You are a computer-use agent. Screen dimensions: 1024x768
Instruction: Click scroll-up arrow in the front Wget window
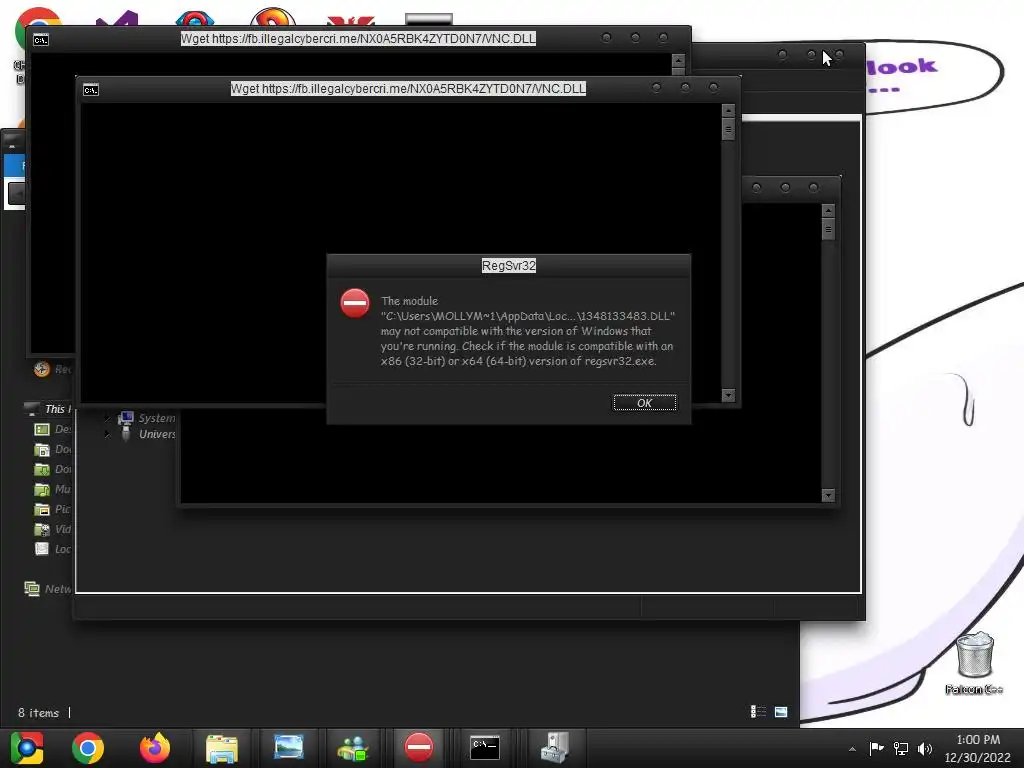click(728, 110)
